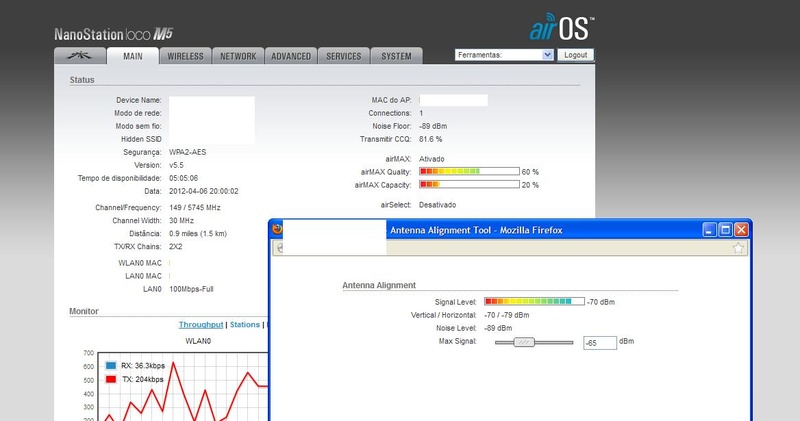
Task: Select the version value v5.5
Action: coord(176,165)
